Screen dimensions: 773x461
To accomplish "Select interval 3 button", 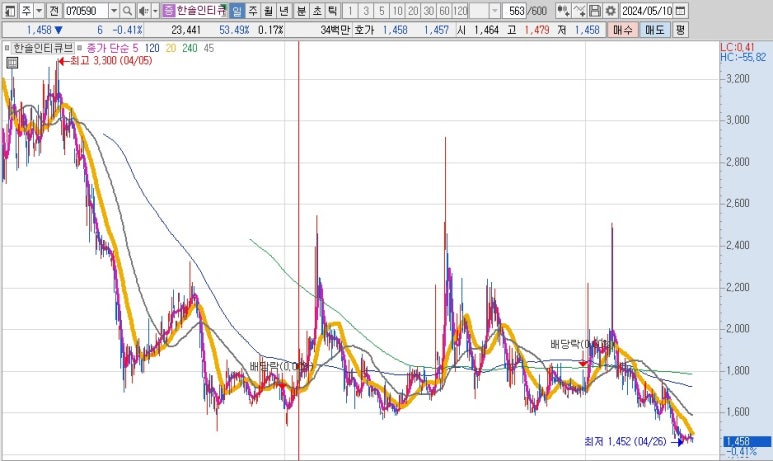I will coord(366,10).
